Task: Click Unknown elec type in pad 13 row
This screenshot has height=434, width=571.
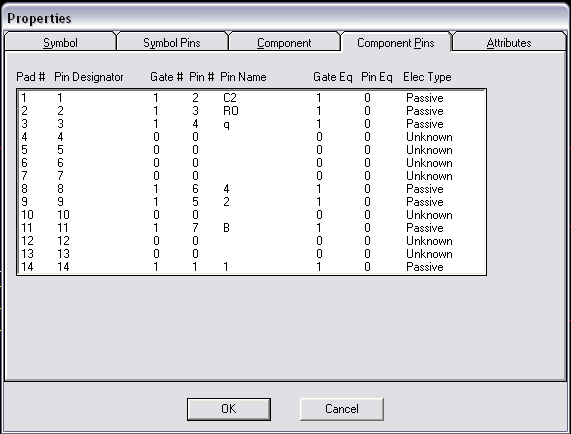Action: point(429,254)
